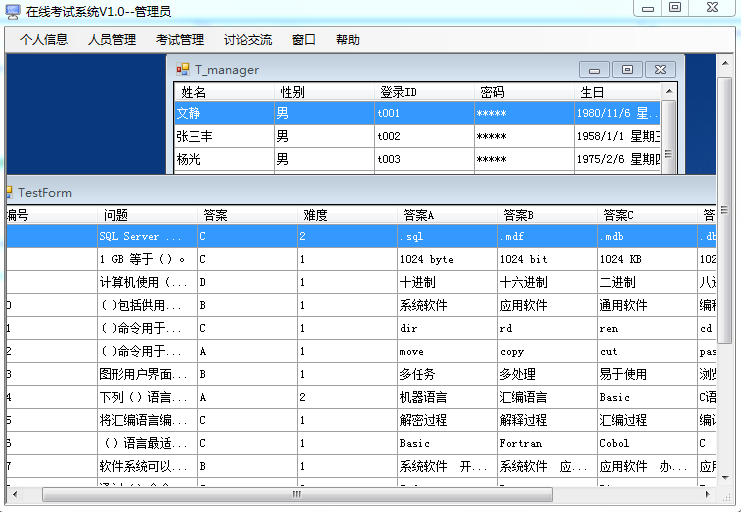
Task: Click the cut answer cell
Action: tap(647, 351)
